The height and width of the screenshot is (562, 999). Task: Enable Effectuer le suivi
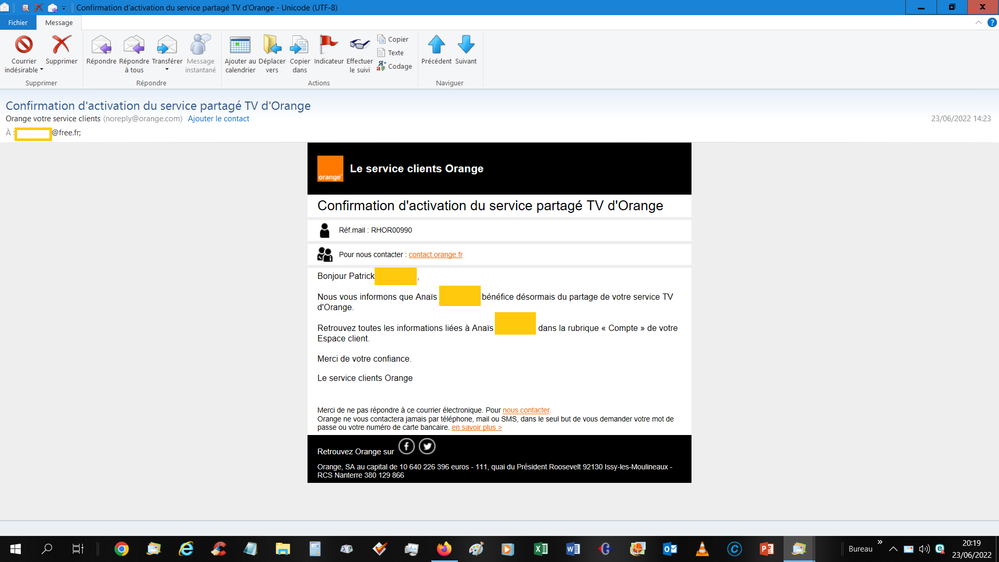click(x=359, y=54)
